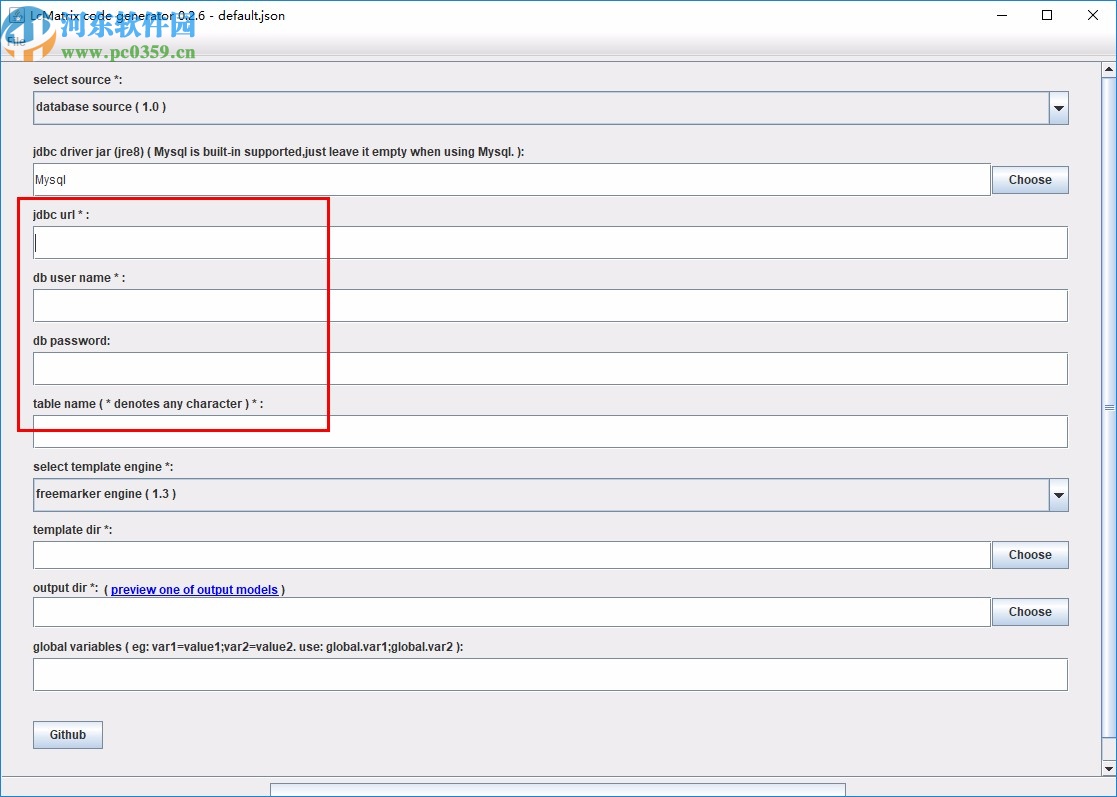Open the File menu
Image resolution: width=1117 pixels, height=797 pixels.
[16, 41]
